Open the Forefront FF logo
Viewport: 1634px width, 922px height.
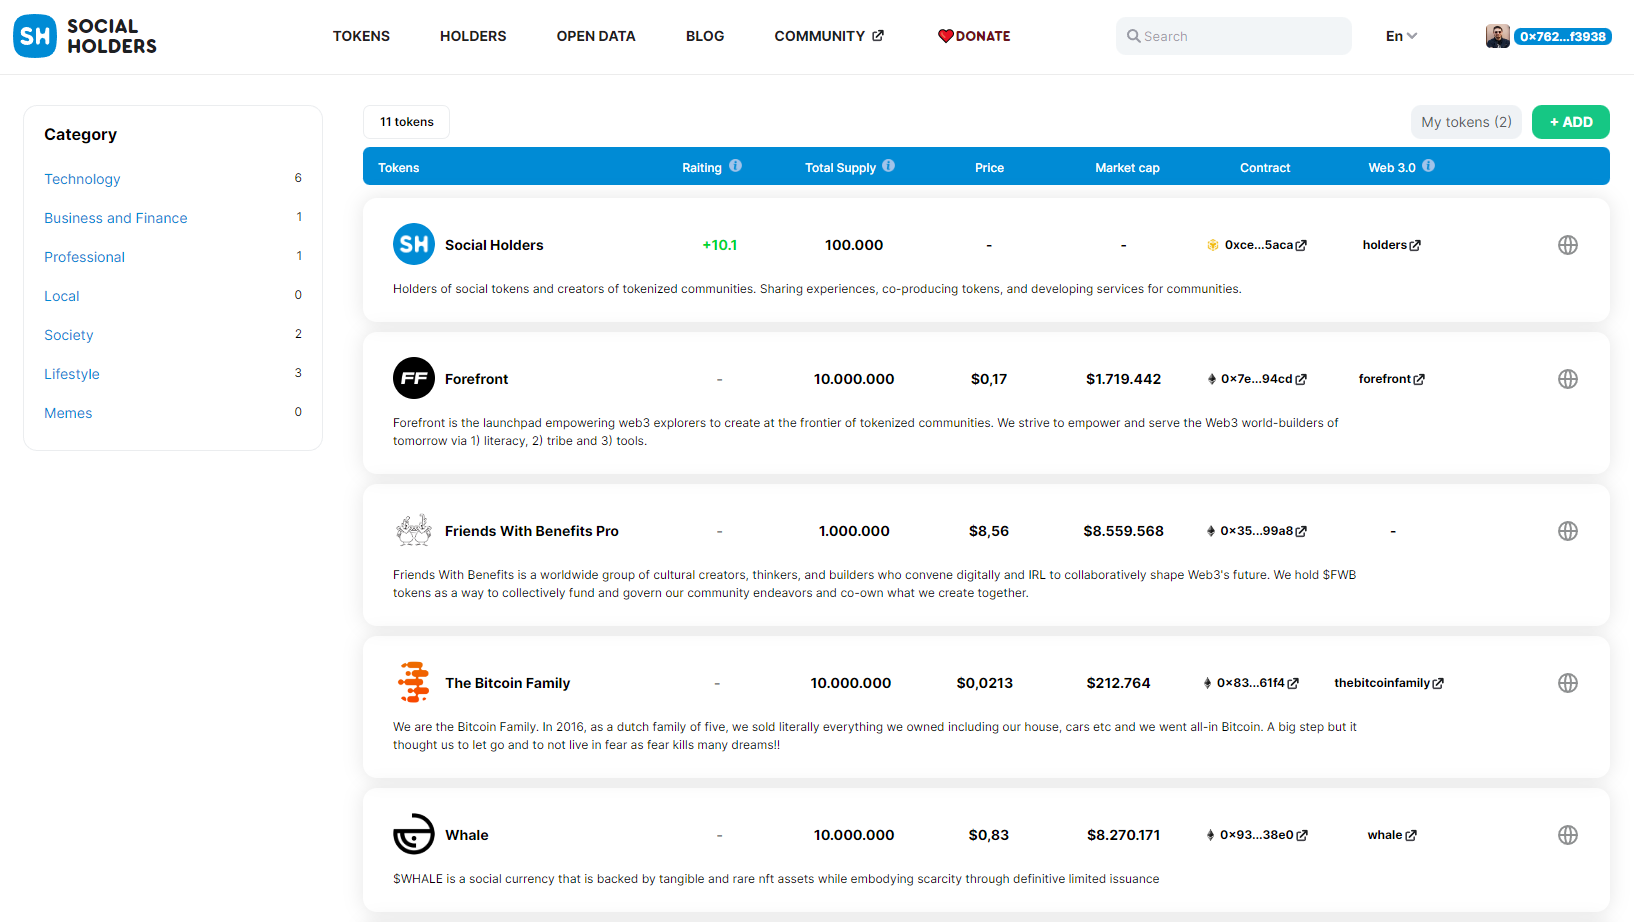click(x=414, y=378)
